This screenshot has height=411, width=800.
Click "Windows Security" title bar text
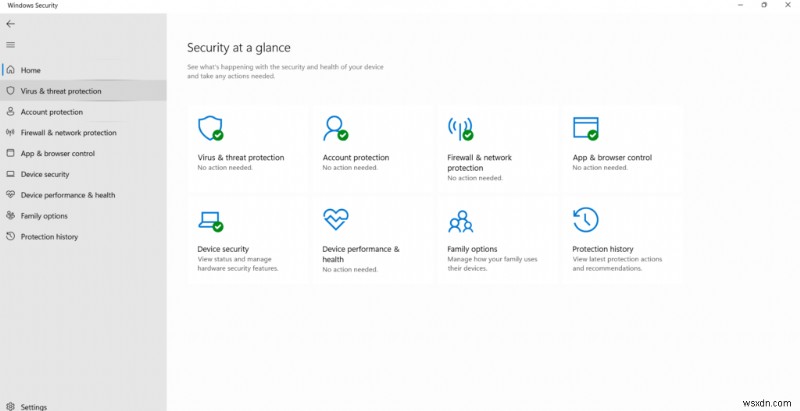pyautogui.click(x=33, y=6)
